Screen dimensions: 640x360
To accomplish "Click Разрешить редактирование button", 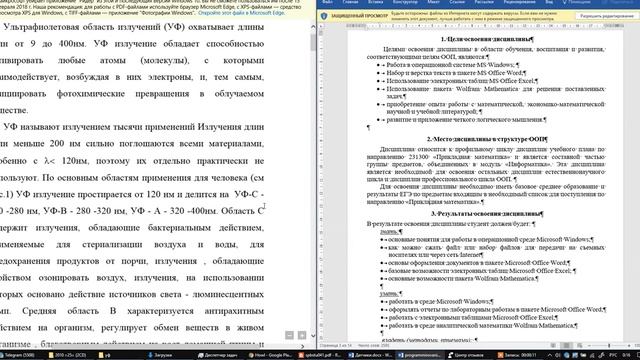I will [606, 16].
